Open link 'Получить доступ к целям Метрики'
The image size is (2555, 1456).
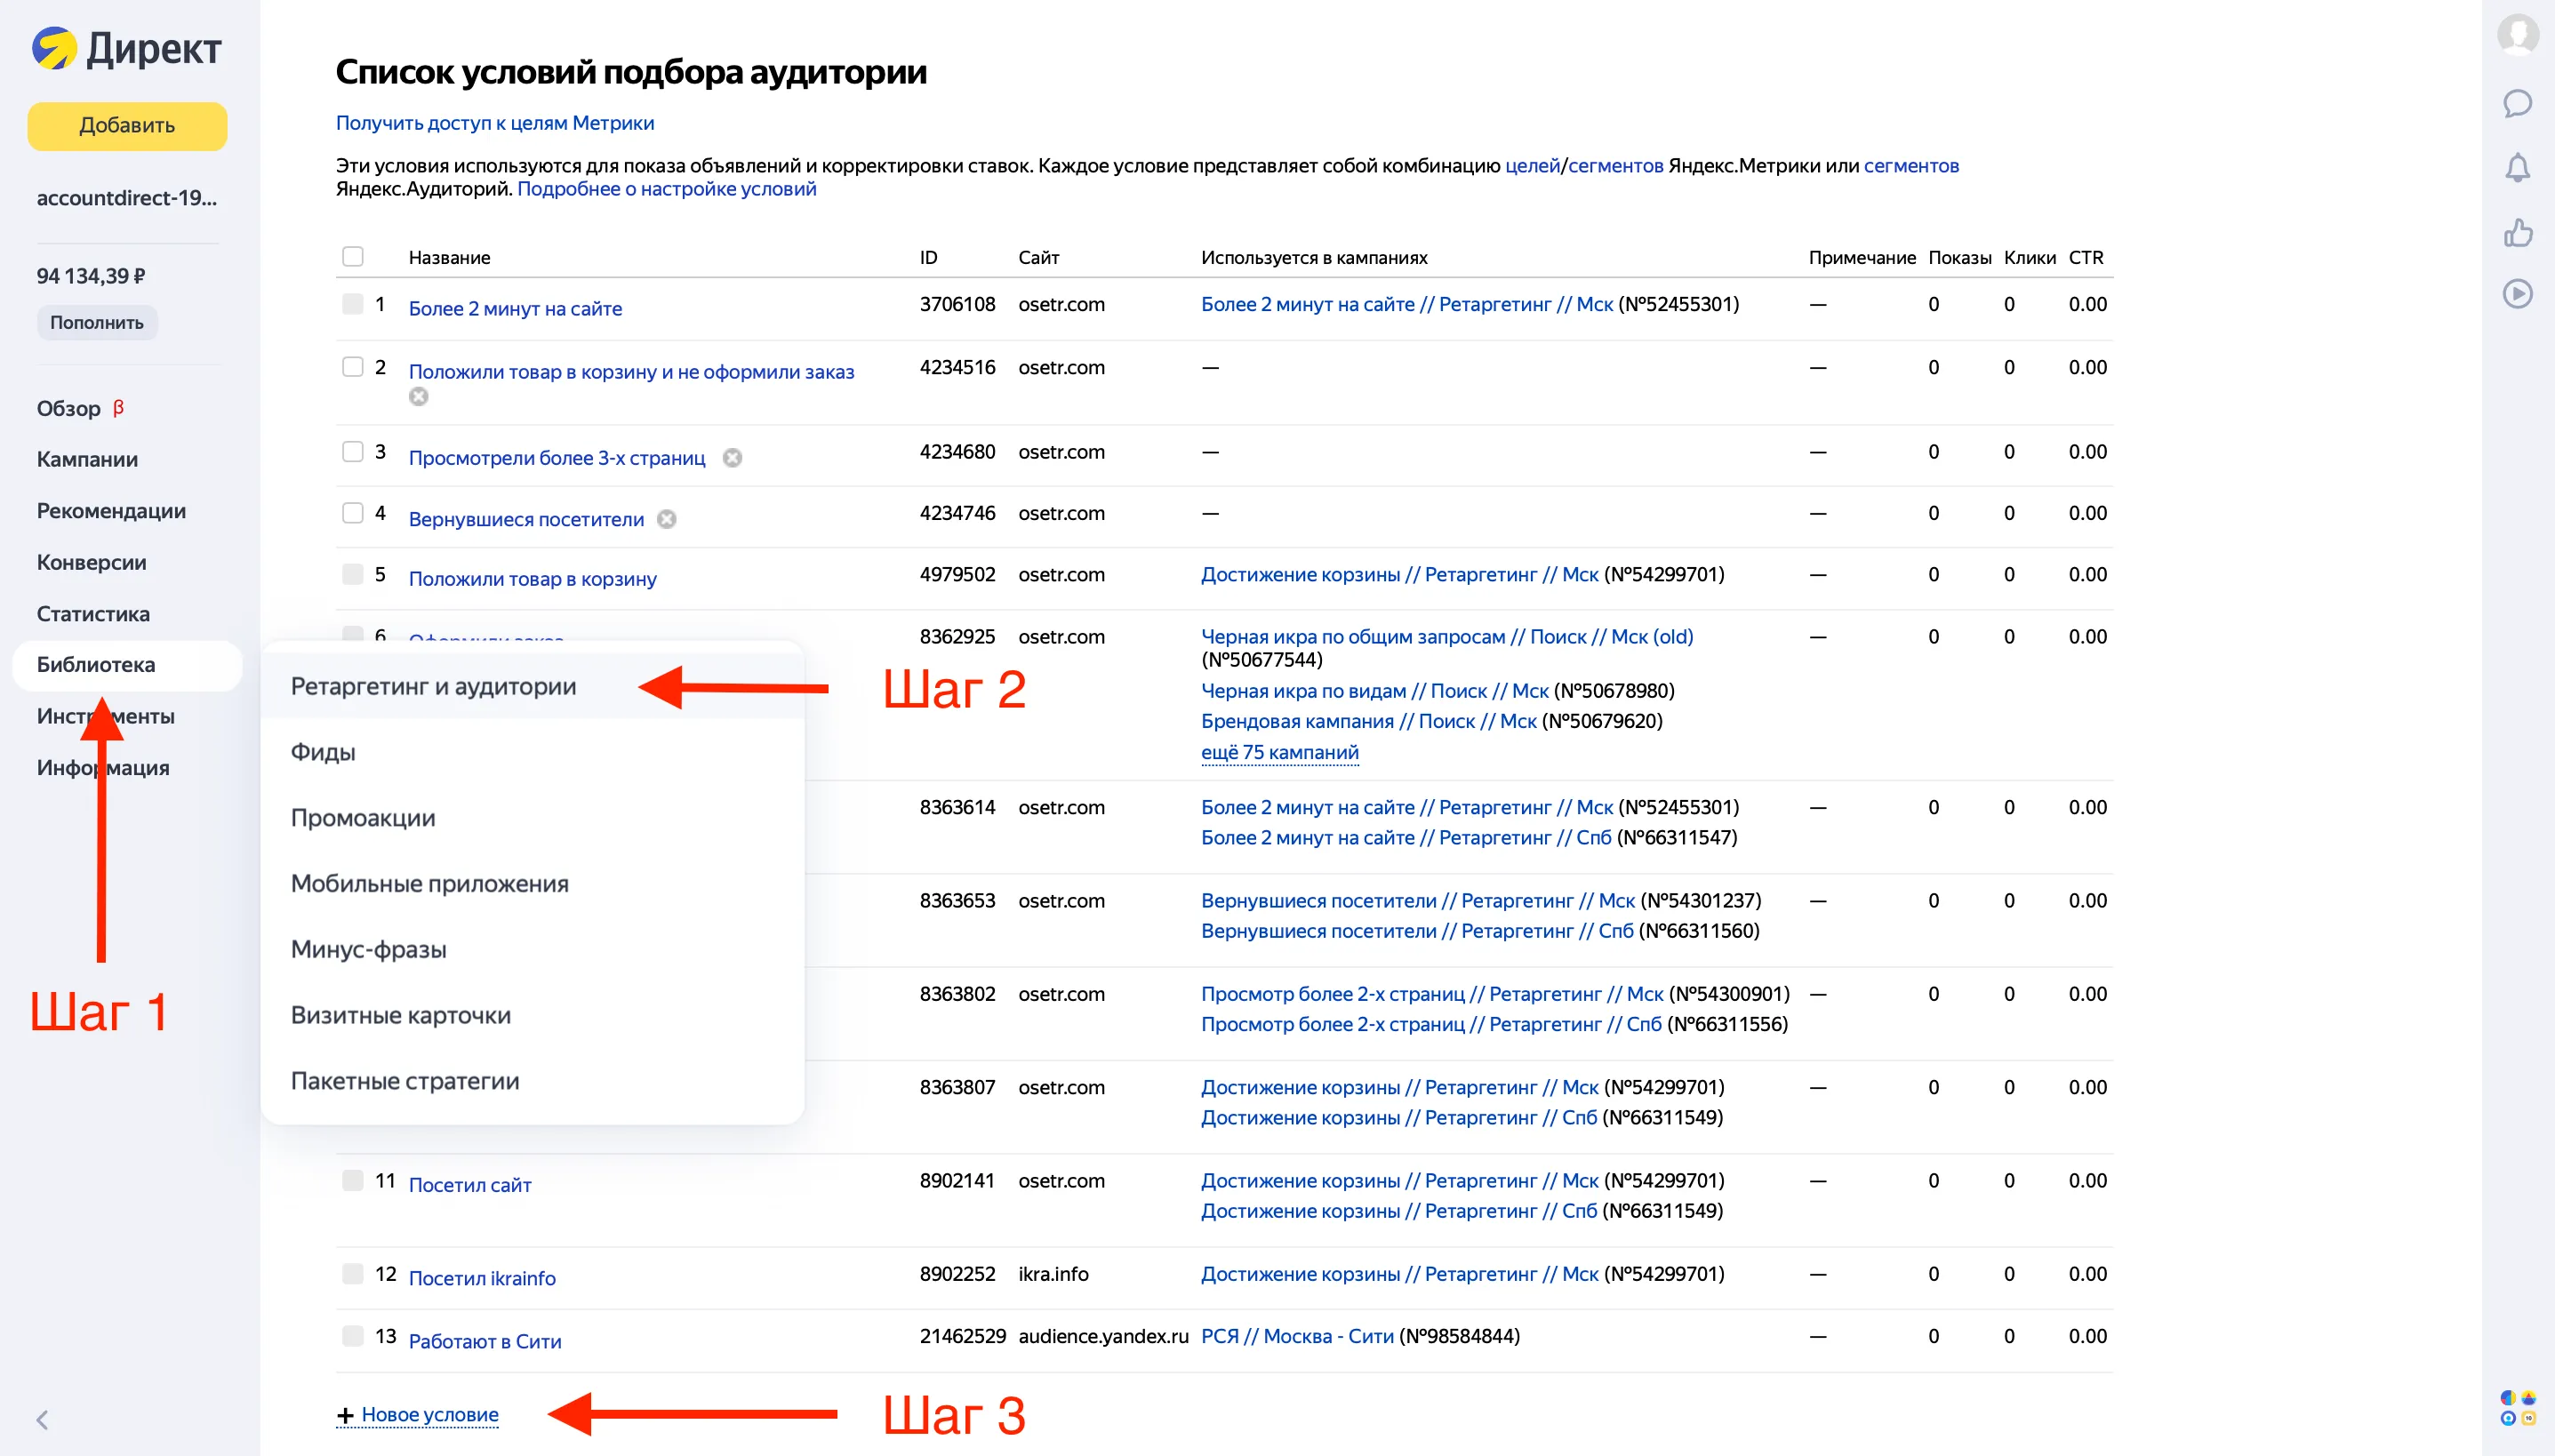pyautogui.click(x=494, y=123)
